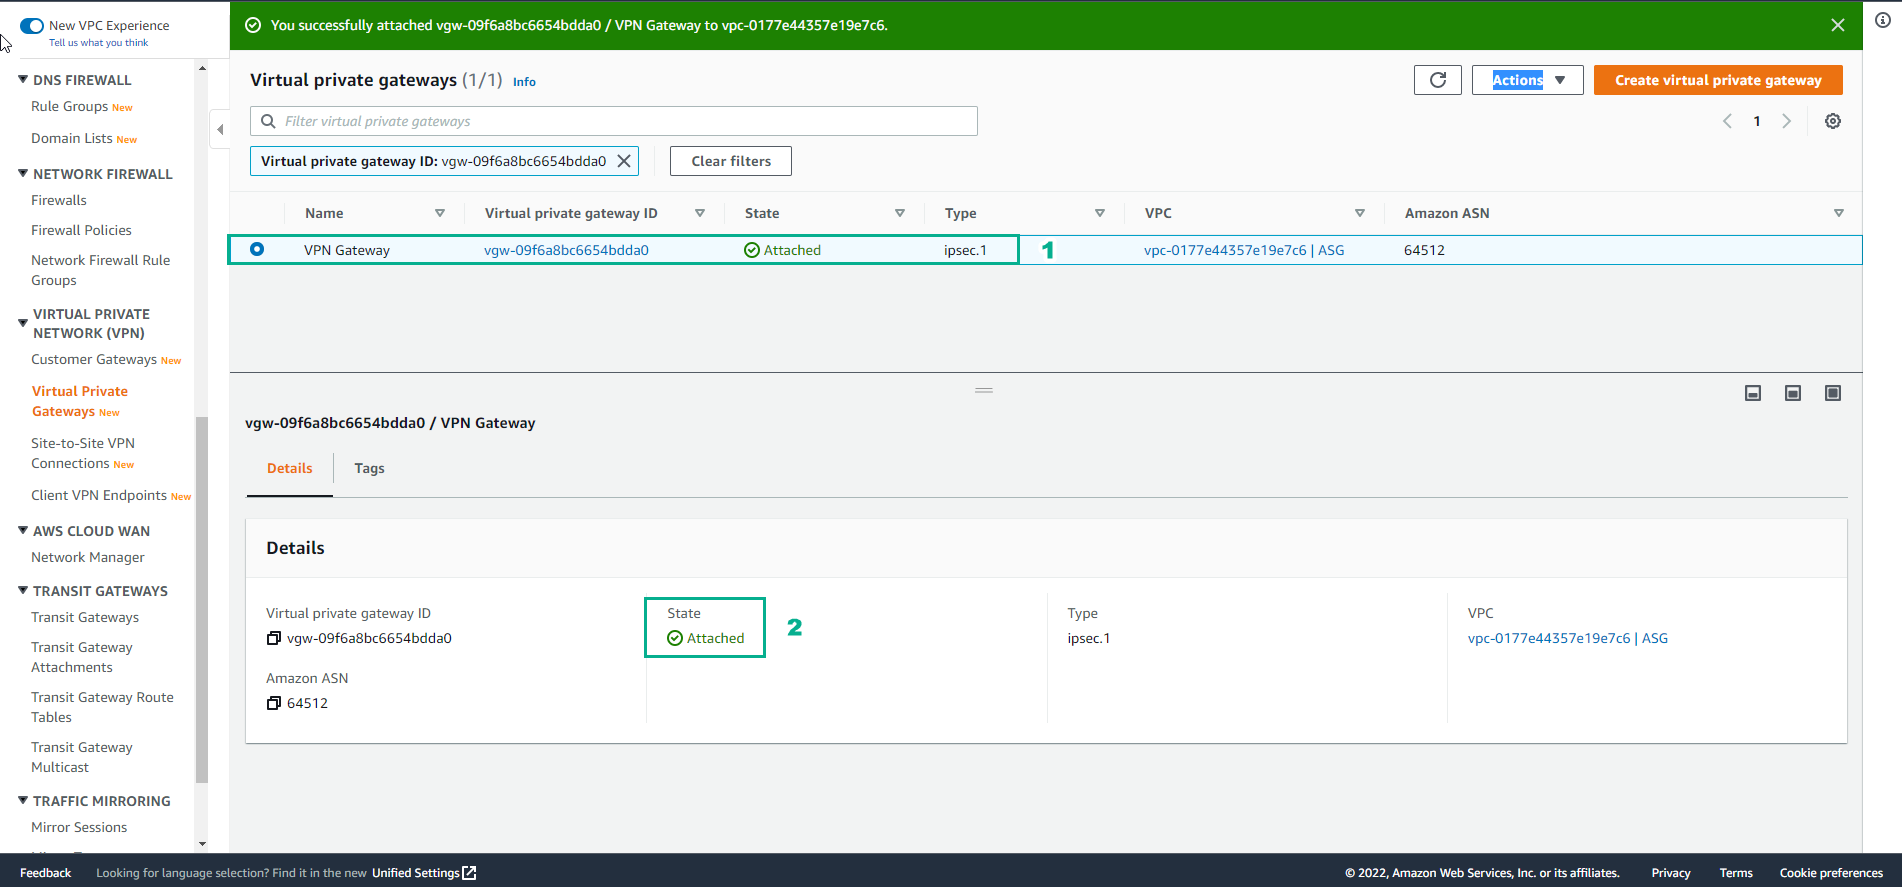Open Transit Gateway Attachments

[x=82, y=657]
